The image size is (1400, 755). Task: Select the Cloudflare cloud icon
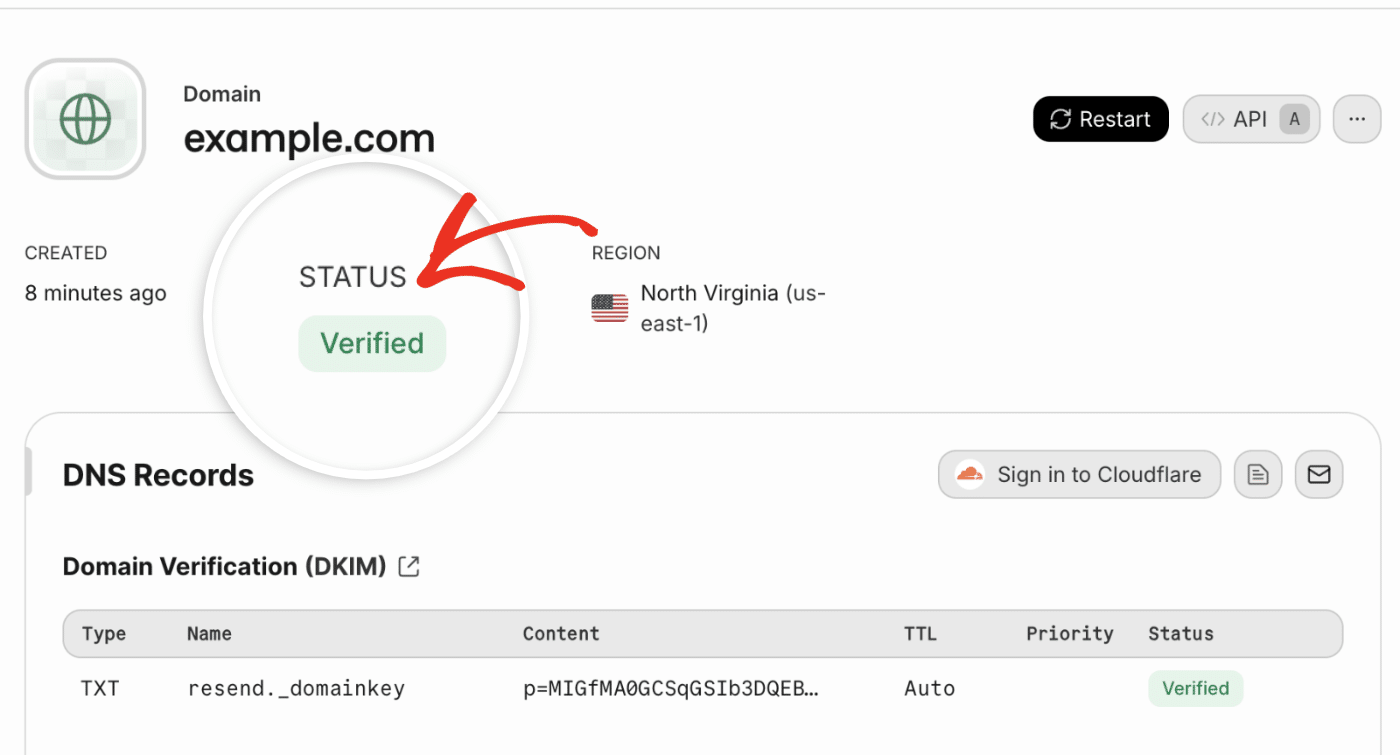[968, 474]
